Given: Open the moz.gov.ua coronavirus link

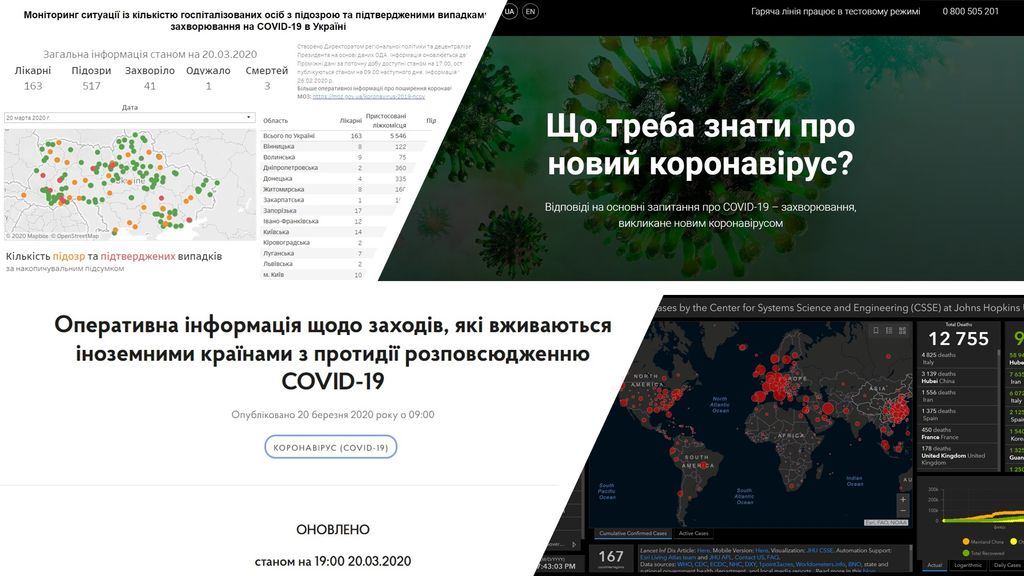Looking at the screenshot, I should pyautogui.click(x=367, y=97).
